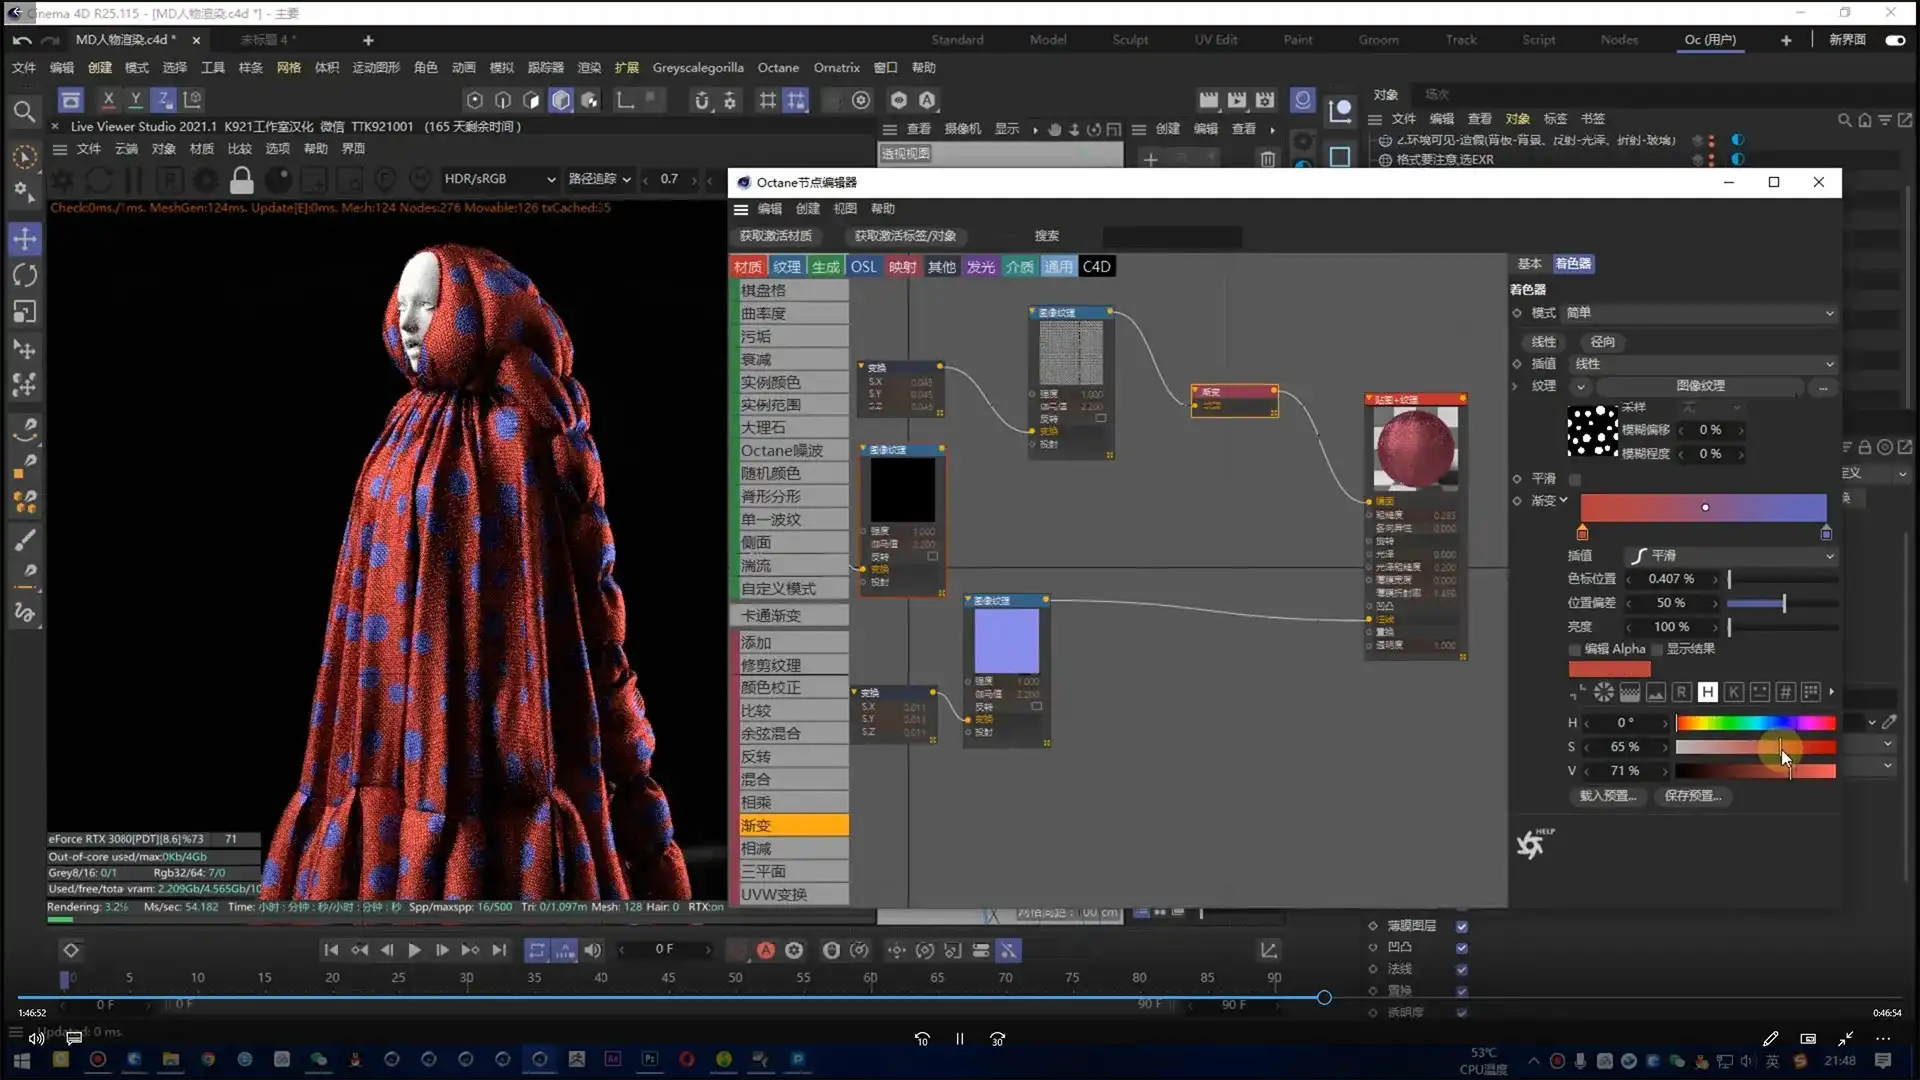The width and height of the screenshot is (1920, 1080).
Task: Click the 获取激活材质 button
Action: click(x=775, y=236)
